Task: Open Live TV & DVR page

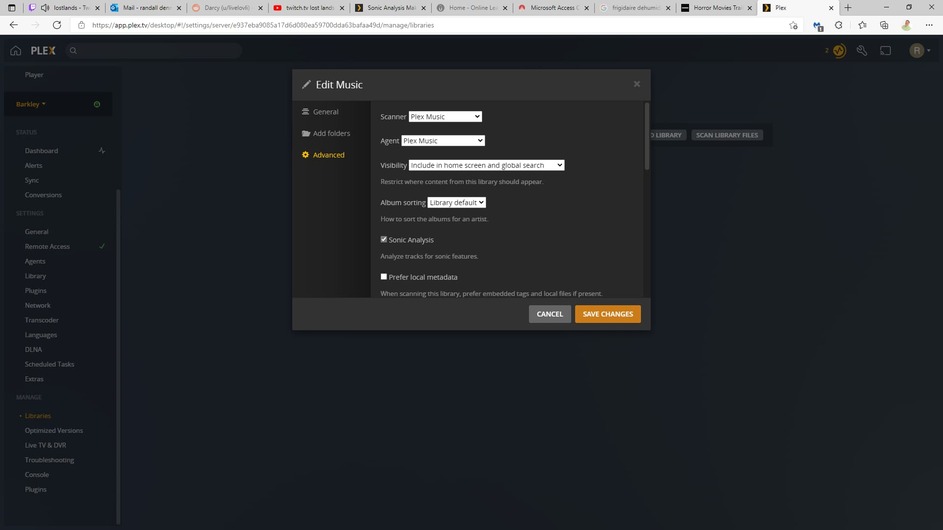Action: 45,445
